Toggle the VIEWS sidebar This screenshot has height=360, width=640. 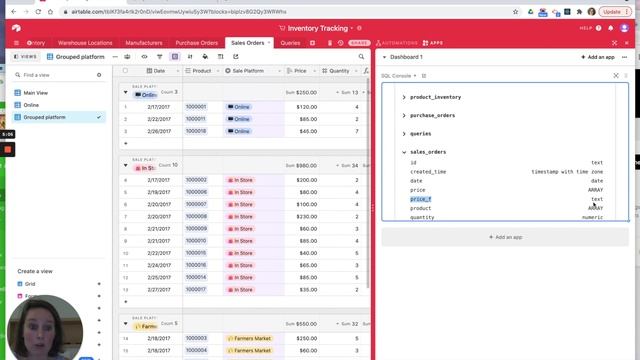coord(25,57)
